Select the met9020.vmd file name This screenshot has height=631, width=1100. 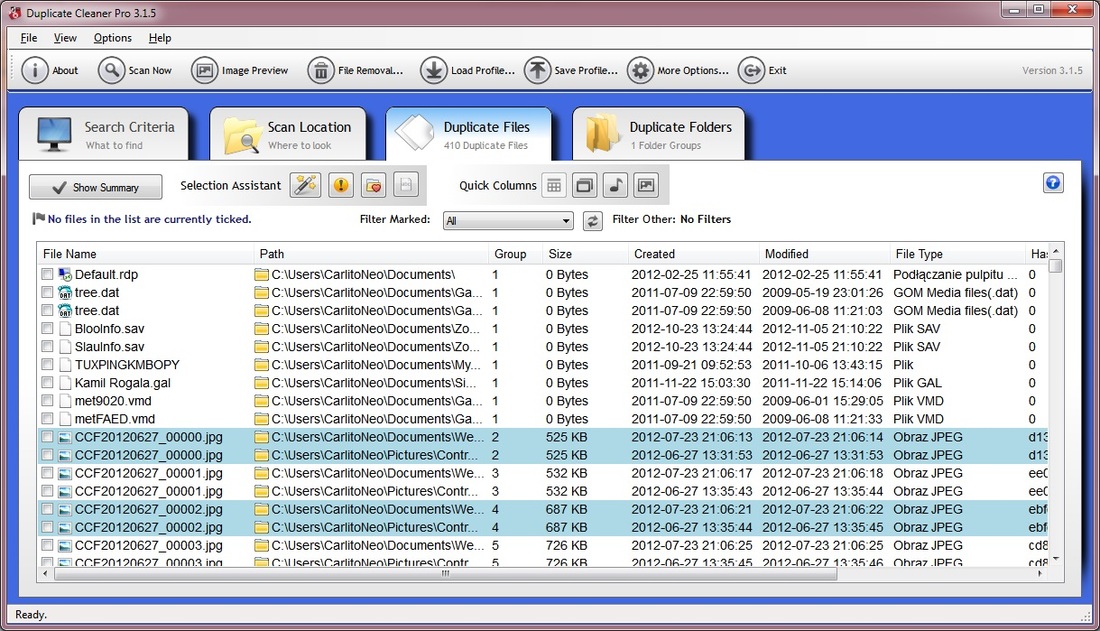tap(113, 401)
